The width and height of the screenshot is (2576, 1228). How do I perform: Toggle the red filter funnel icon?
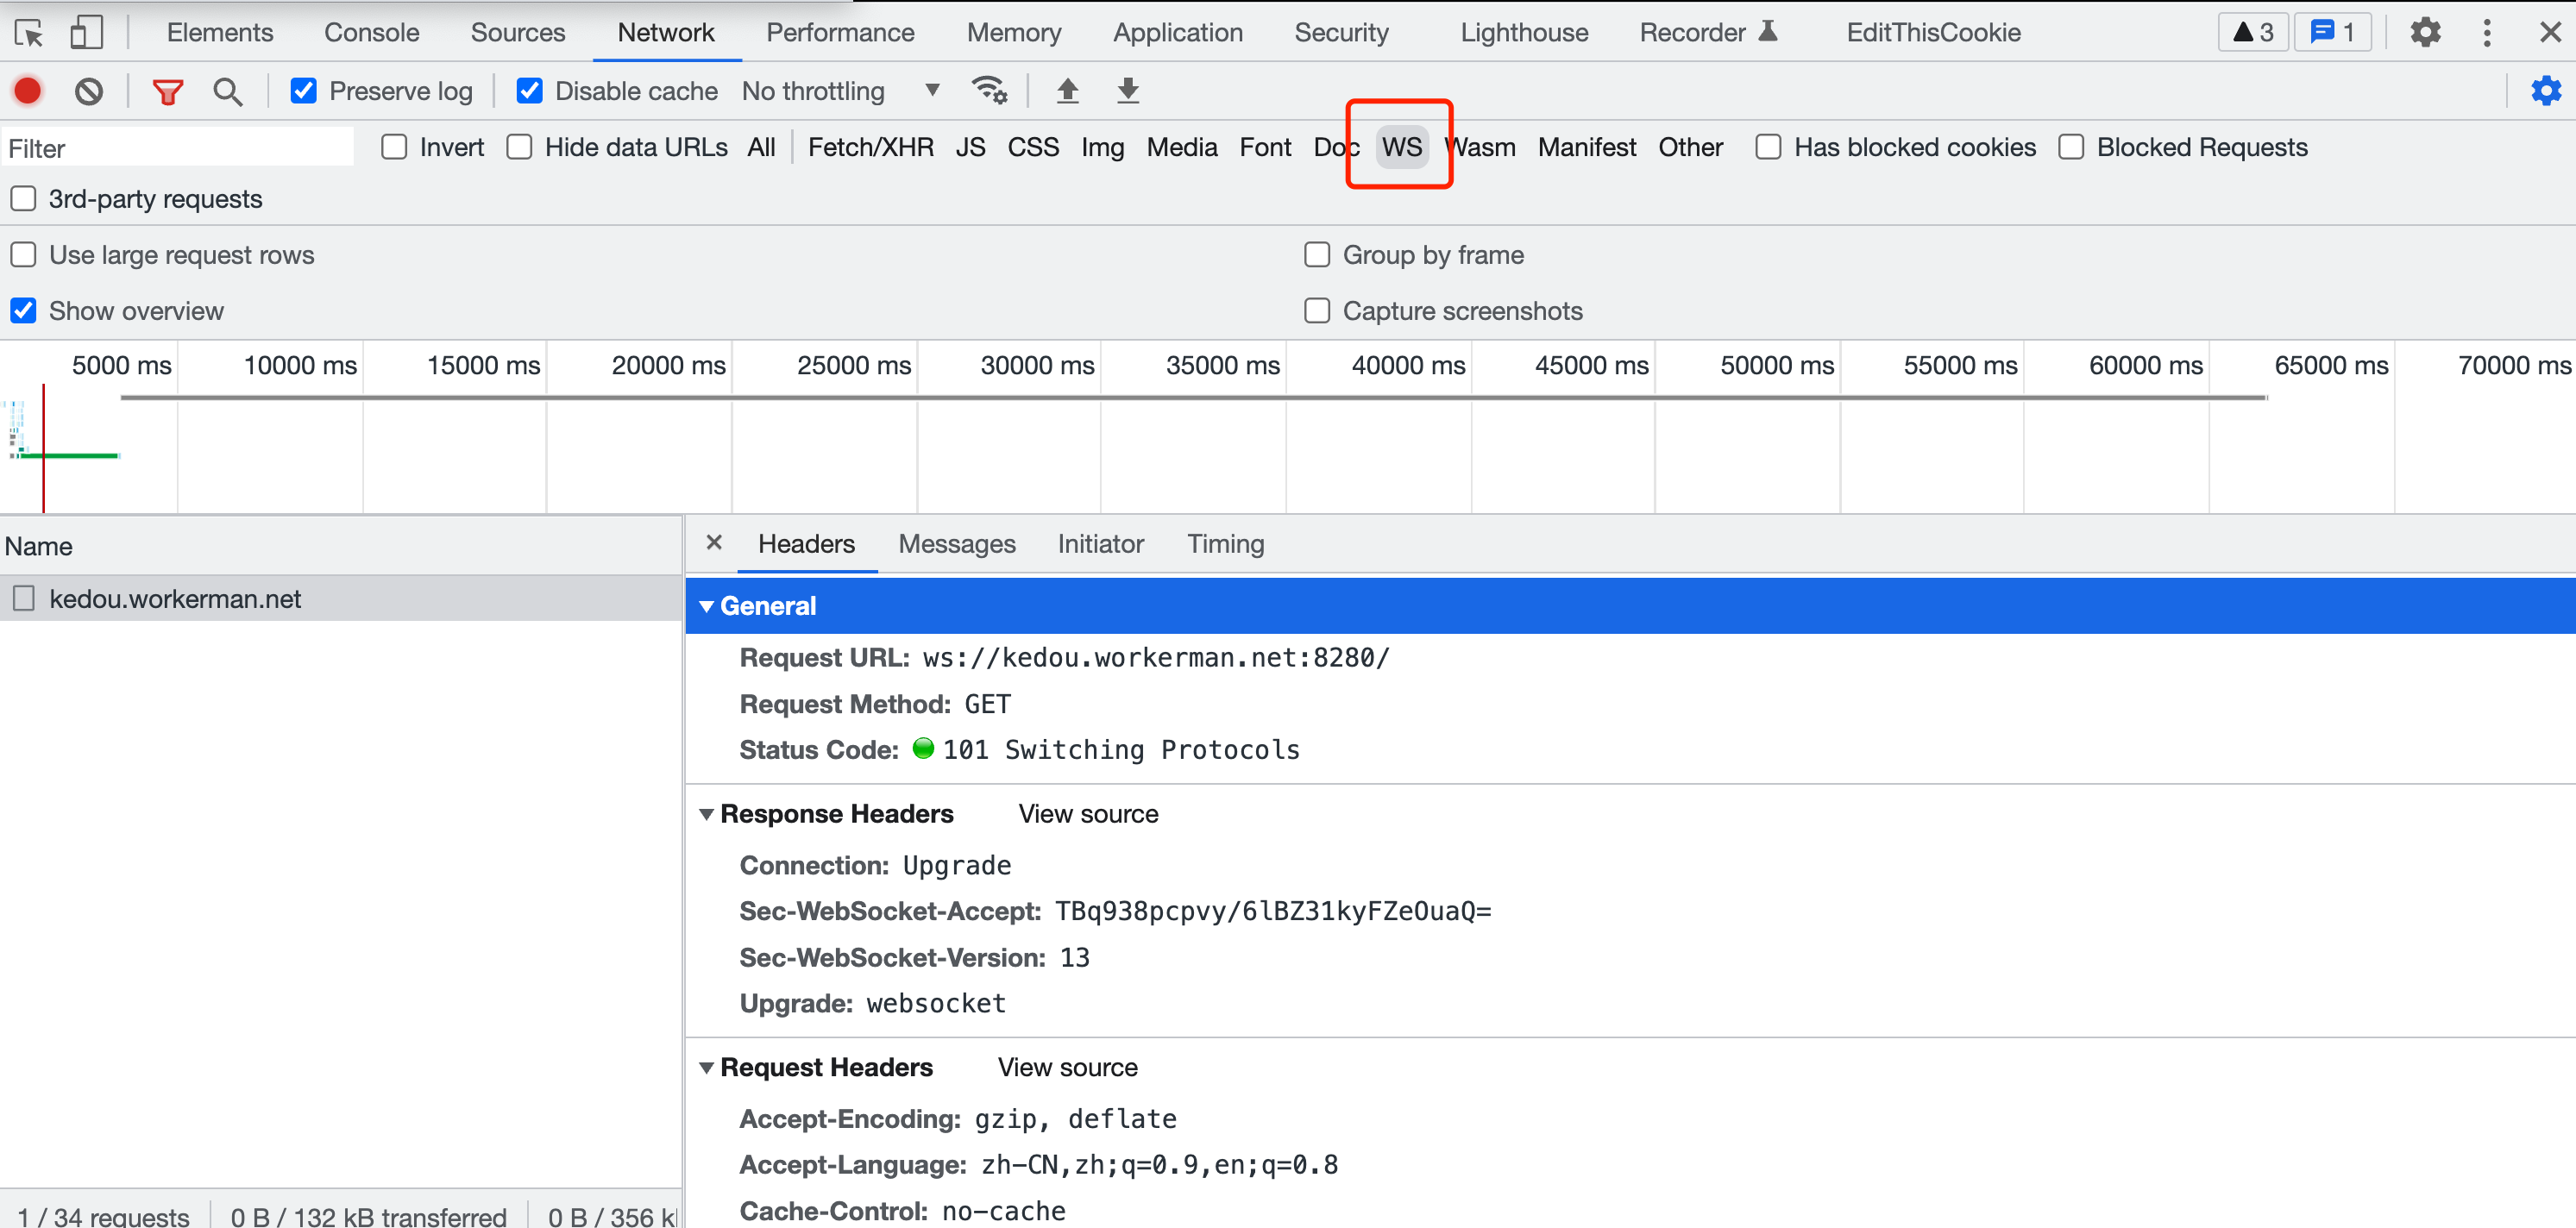pyautogui.click(x=167, y=91)
